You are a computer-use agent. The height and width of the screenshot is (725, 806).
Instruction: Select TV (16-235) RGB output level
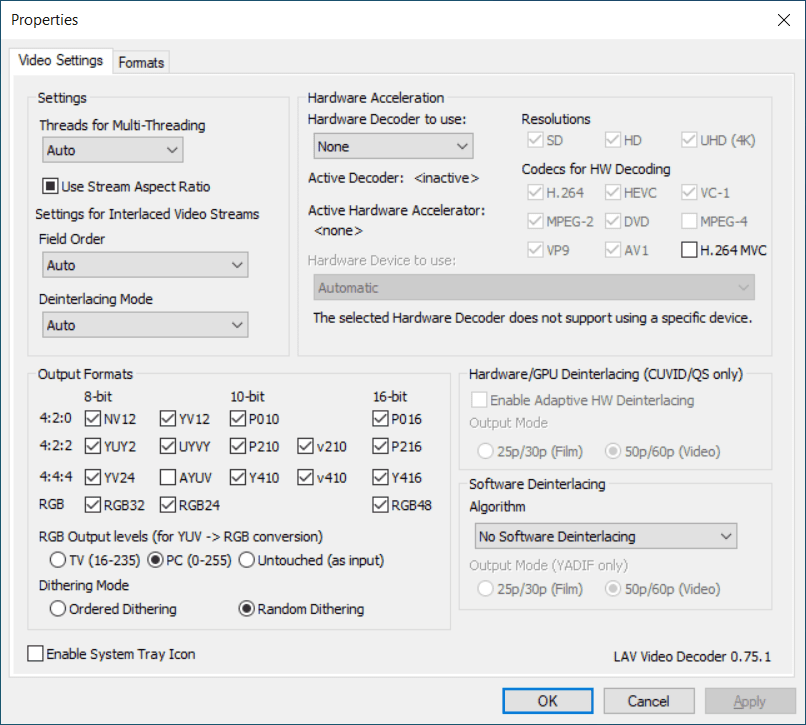pyautogui.click(x=58, y=560)
